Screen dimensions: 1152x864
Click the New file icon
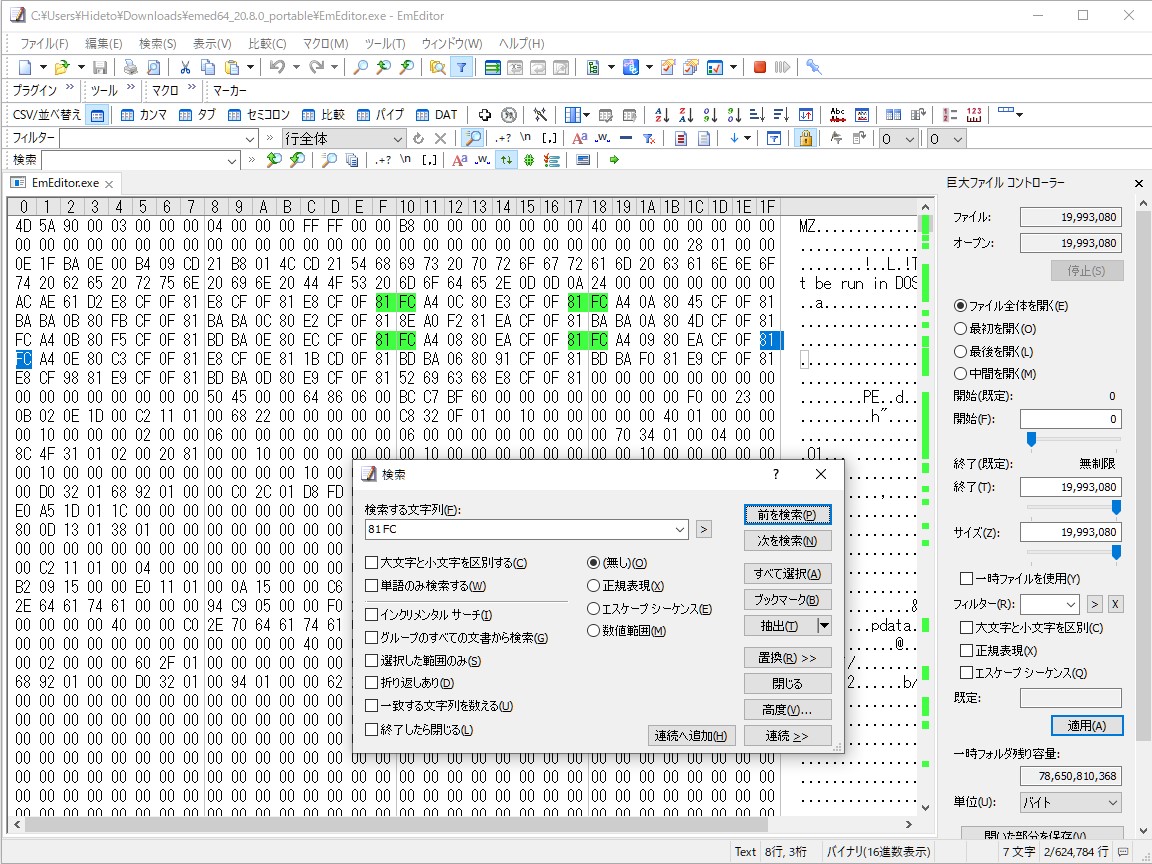[24, 68]
